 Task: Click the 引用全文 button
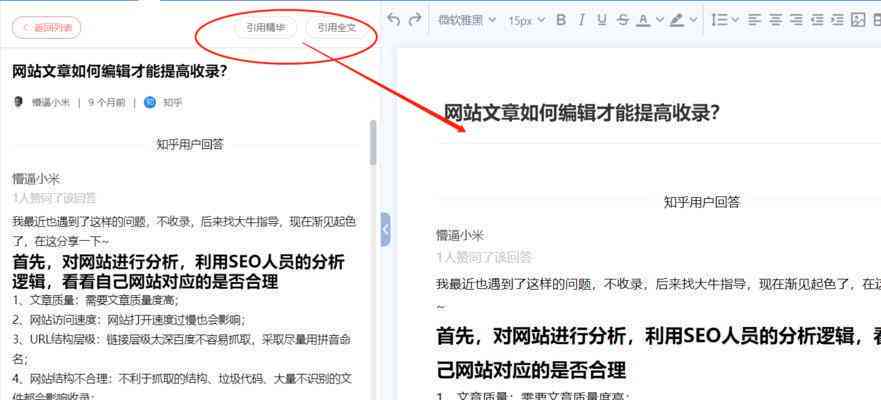tap(337, 28)
